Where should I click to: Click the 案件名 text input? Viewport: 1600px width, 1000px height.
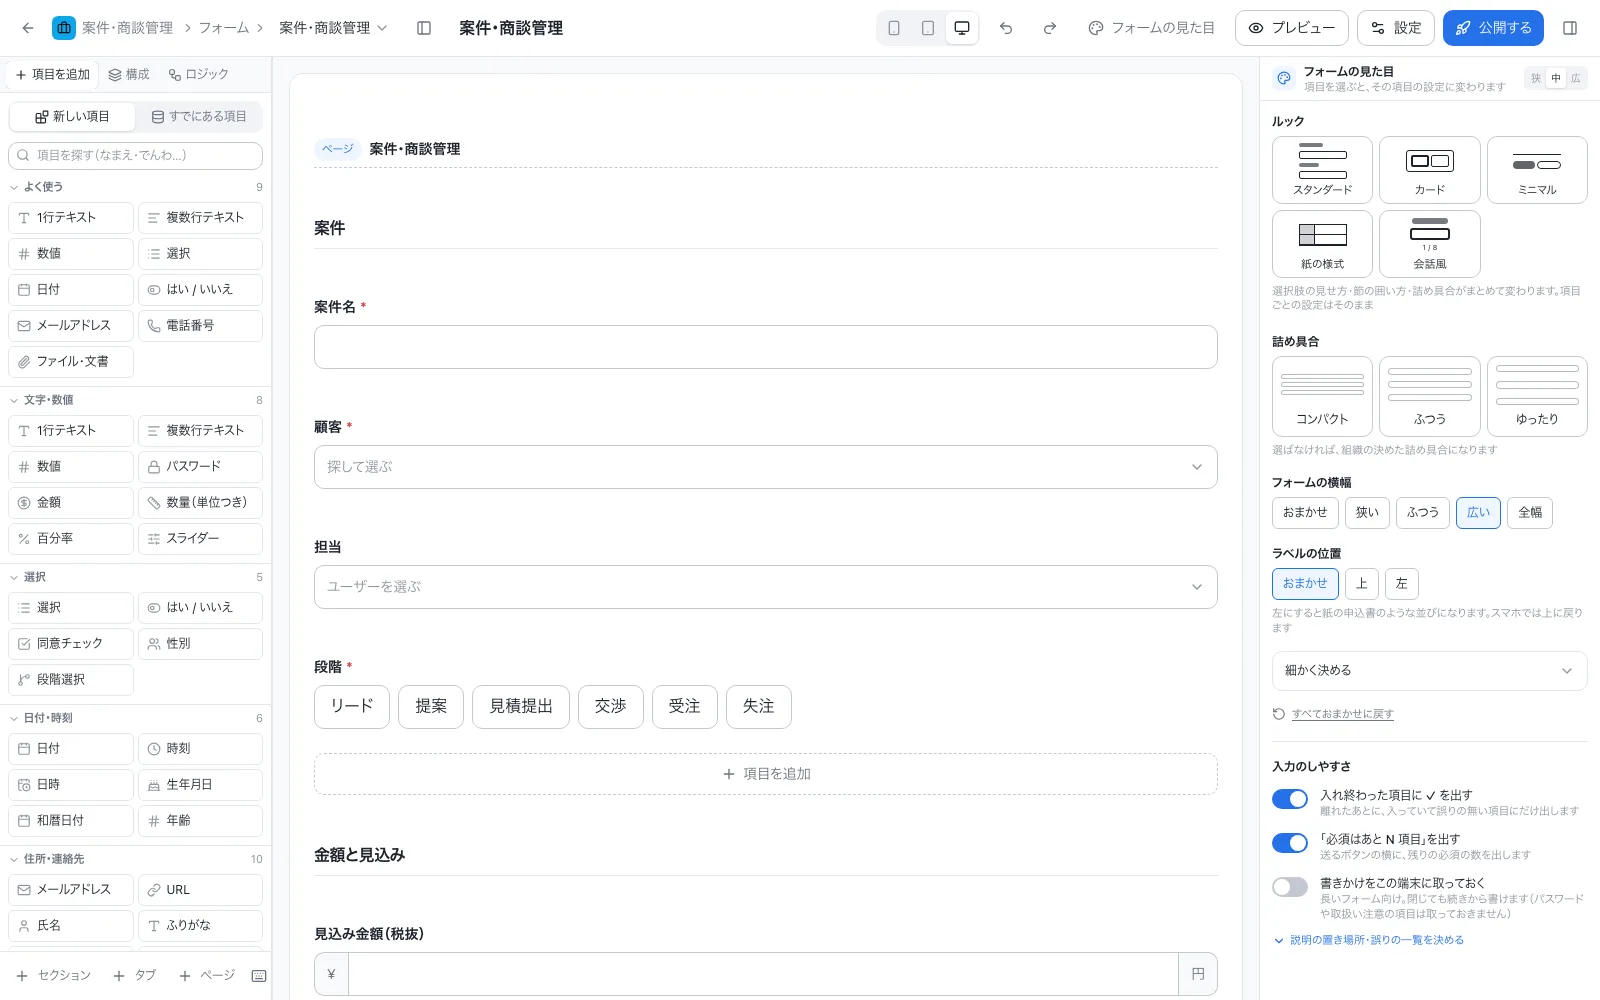[766, 347]
